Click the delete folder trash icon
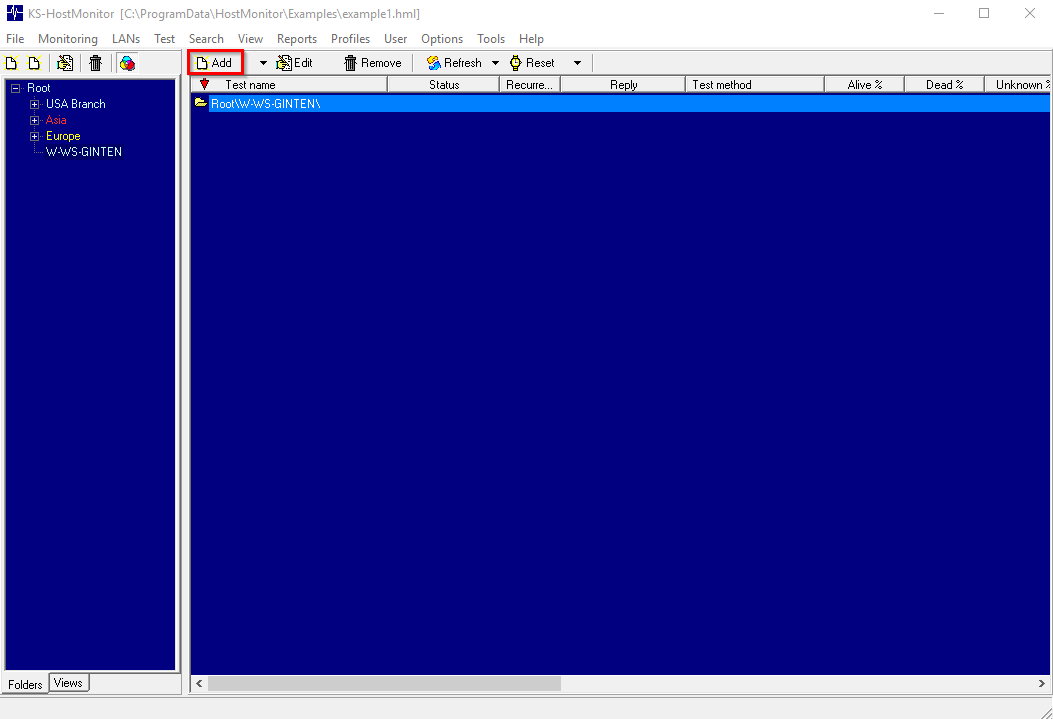 pos(95,62)
